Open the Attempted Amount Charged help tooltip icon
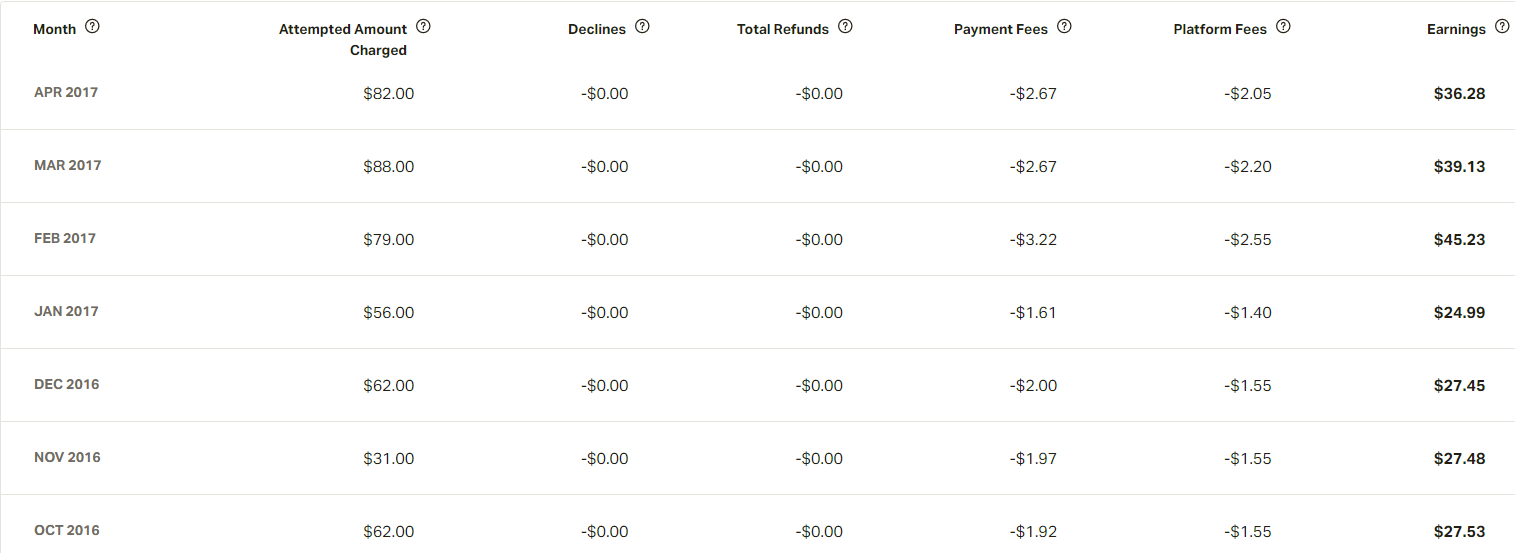 (423, 27)
